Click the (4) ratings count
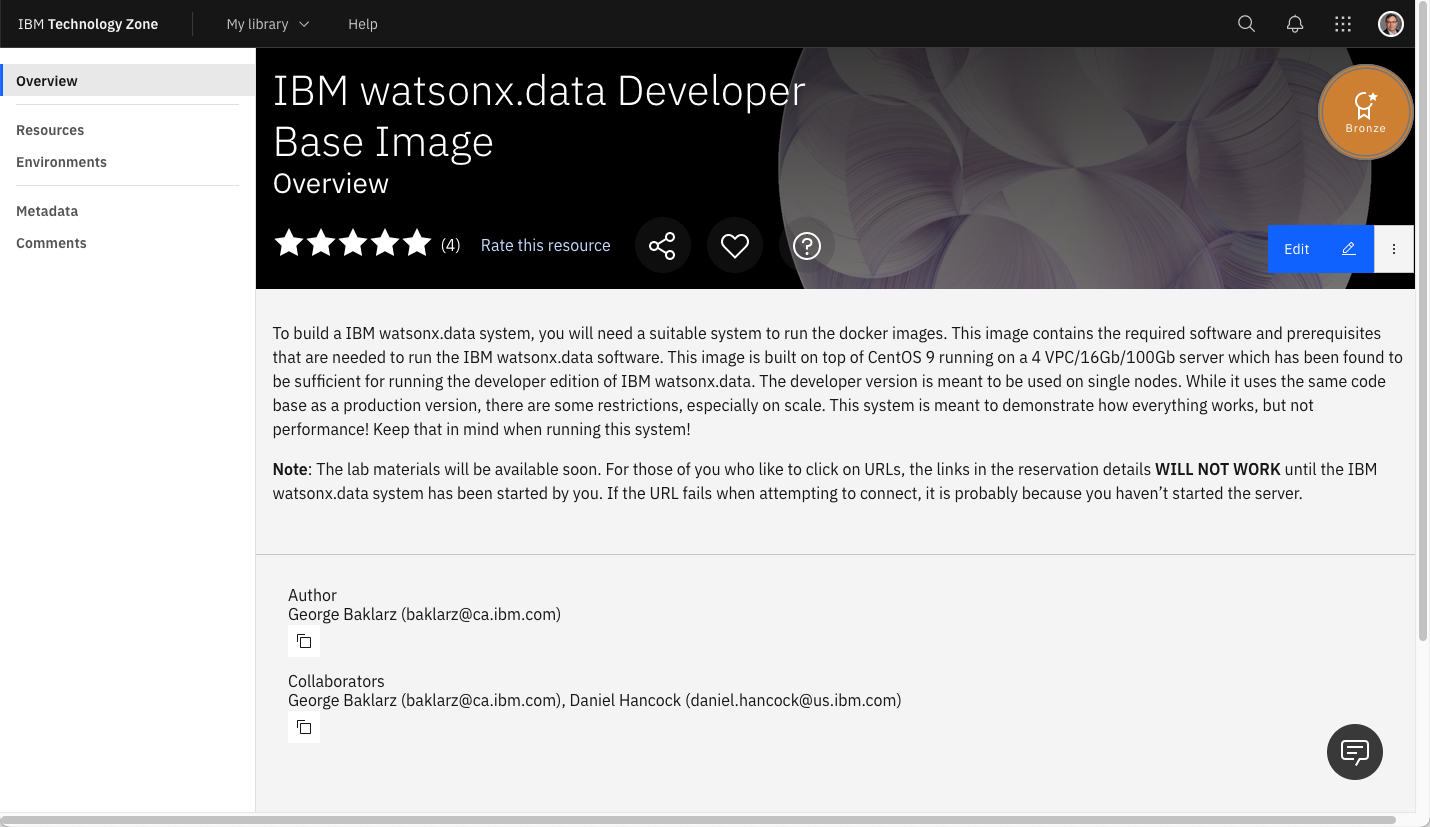 pyautogui.click(x=450, y=245)
